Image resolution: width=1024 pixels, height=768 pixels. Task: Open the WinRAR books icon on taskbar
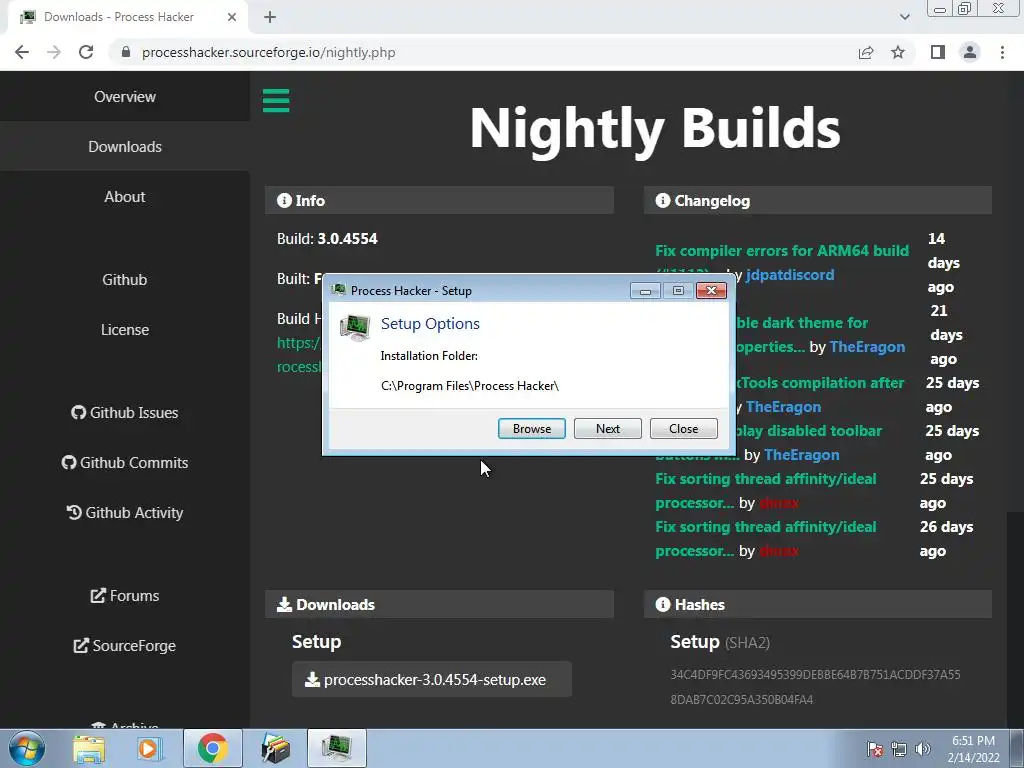[275, 748]
